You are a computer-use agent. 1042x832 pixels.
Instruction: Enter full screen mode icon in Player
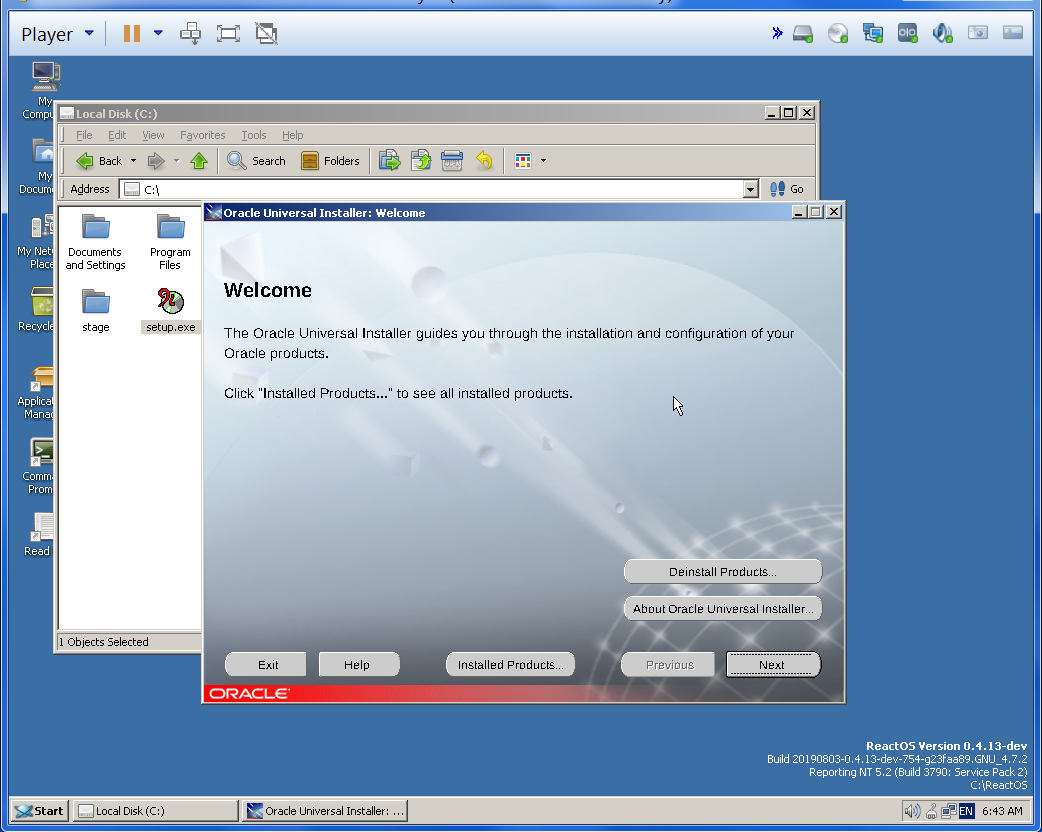pos(228,33)
